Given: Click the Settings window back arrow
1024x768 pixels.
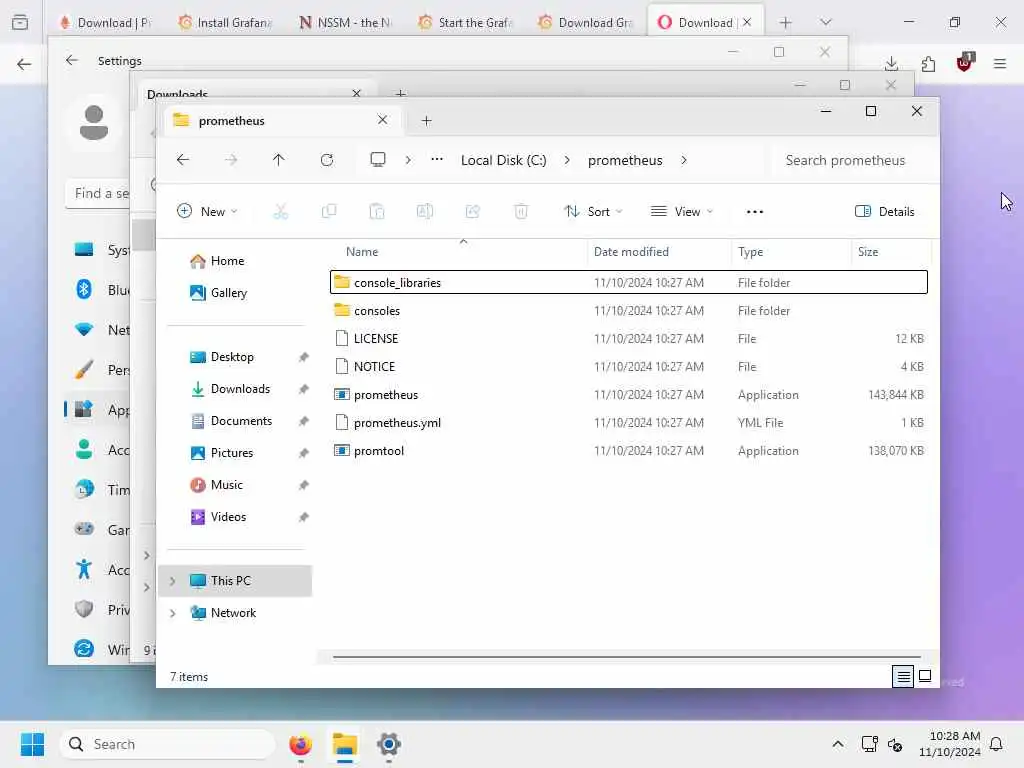Looking at the screenshot, I should tap(72, 60).
